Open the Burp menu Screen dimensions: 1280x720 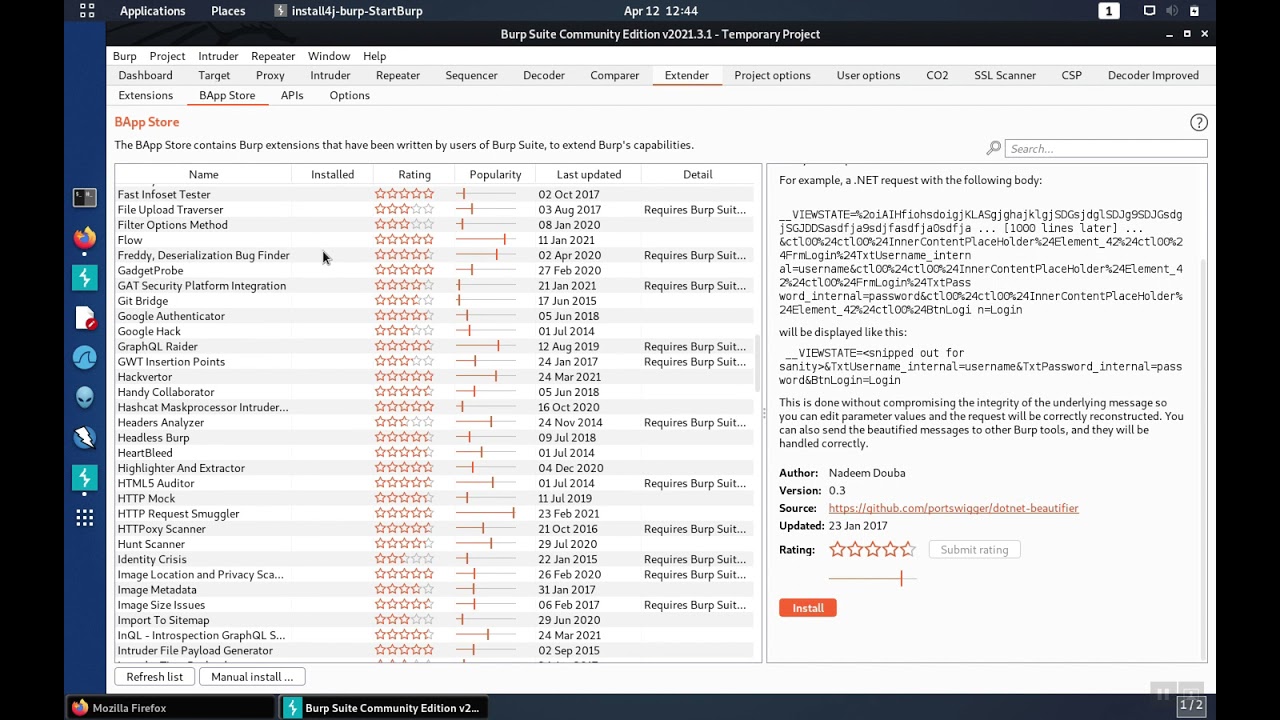124,56
